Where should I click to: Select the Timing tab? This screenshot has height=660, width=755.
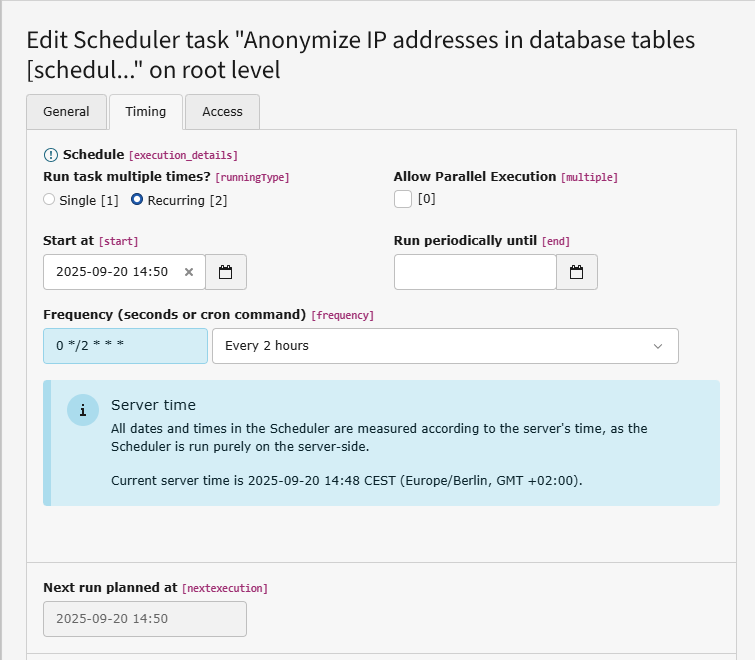(x=146, y=112)
